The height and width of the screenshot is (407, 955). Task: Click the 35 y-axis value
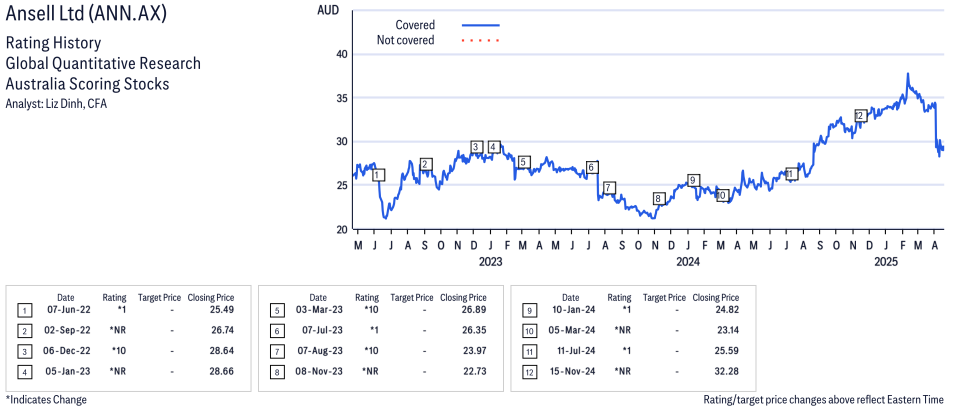pyautogui.click(x=341, y=98)
